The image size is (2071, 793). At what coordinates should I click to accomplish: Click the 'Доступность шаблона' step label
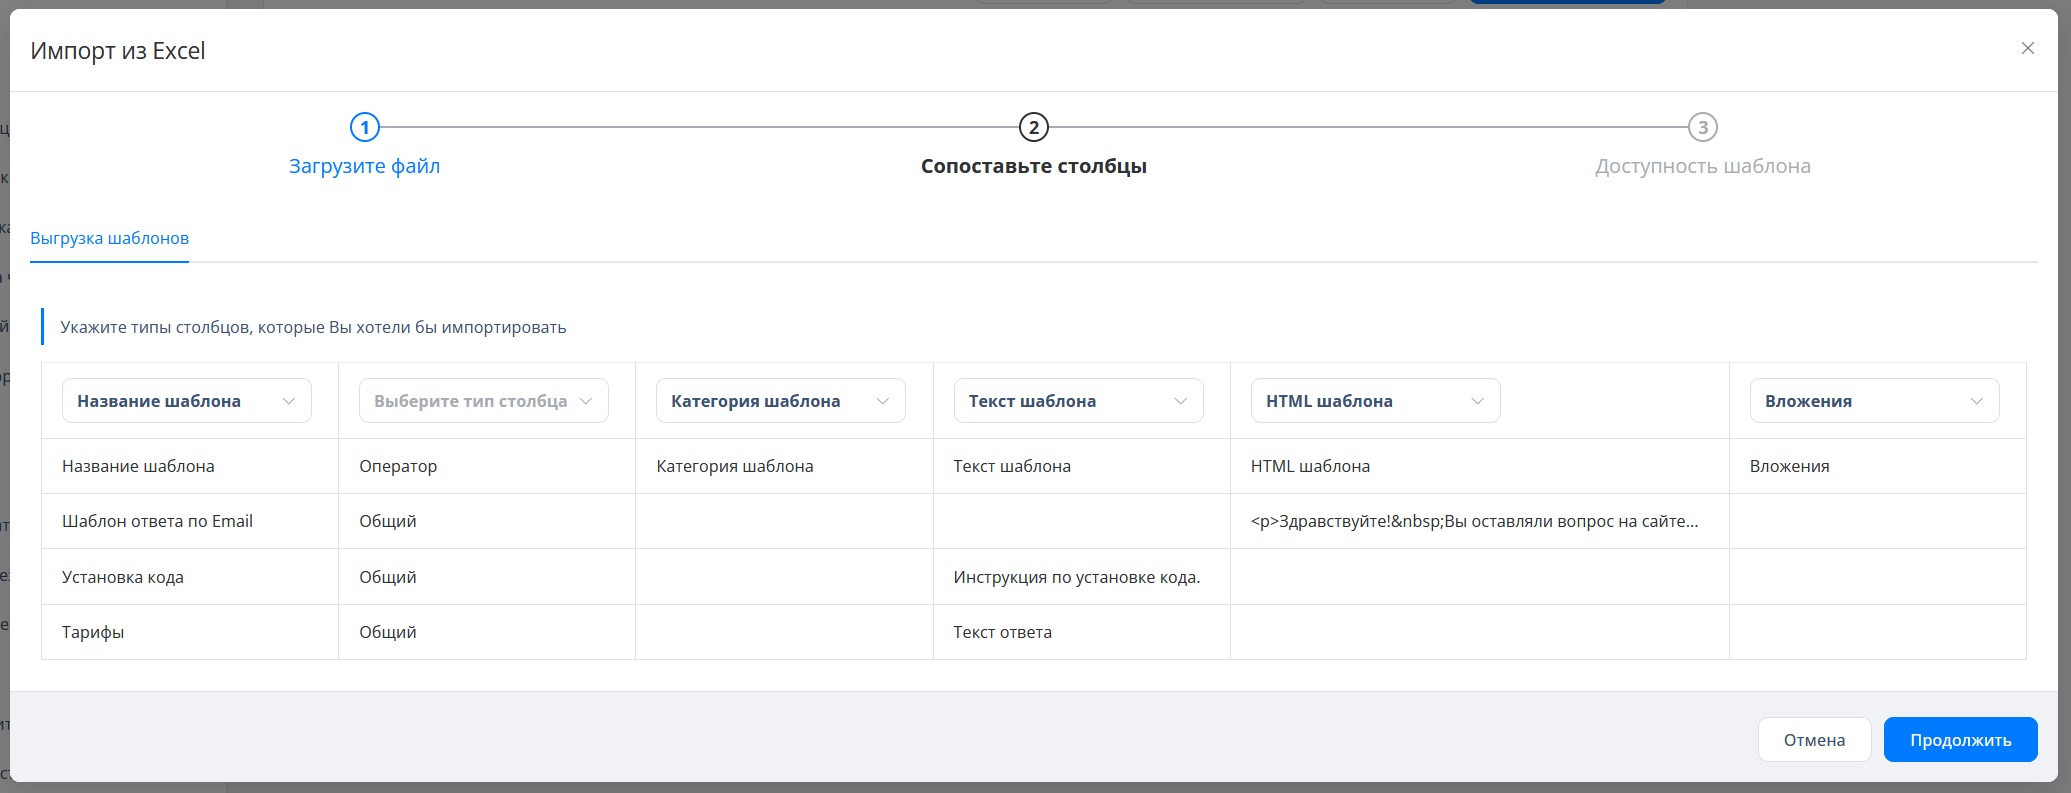[1702, 166]
